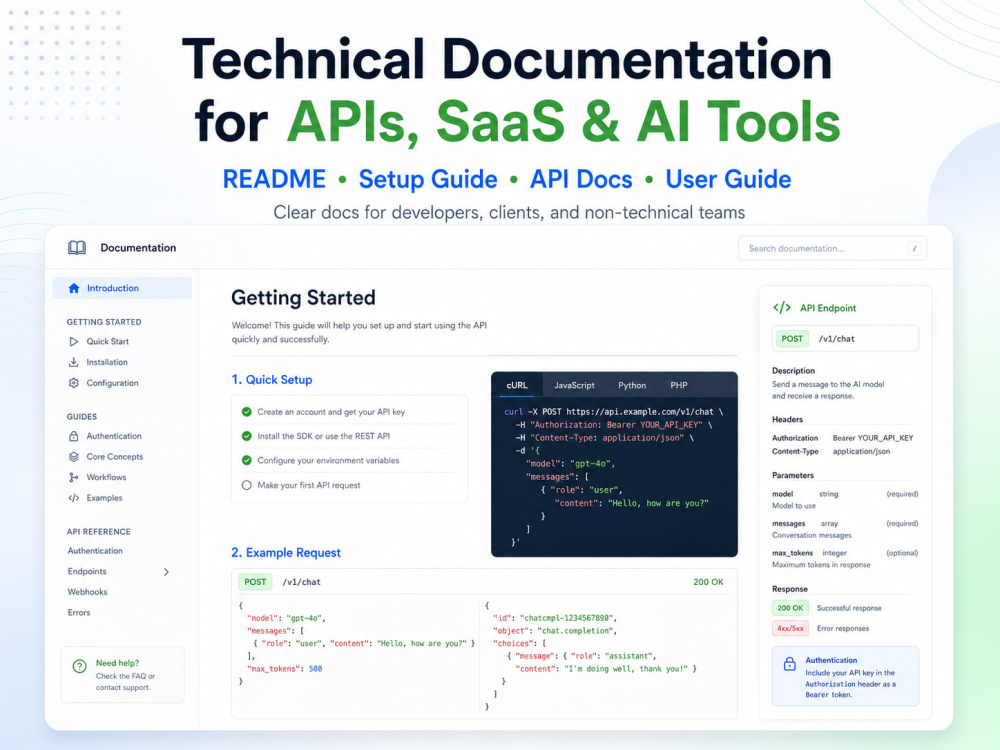
Task: Open the Webhooks reference page
Action: click(87, 592)
